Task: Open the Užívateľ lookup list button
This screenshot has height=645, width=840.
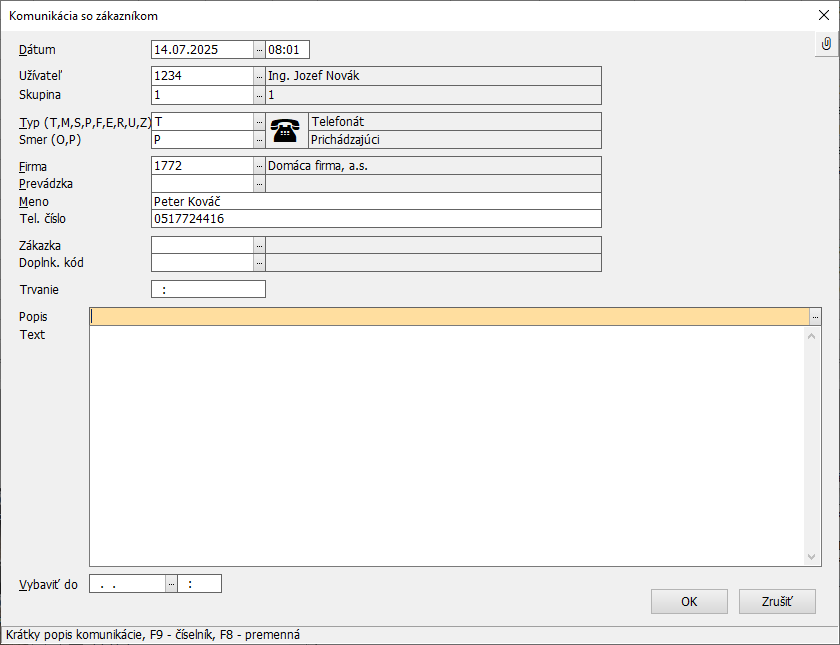Action: (x=259, y=76)
